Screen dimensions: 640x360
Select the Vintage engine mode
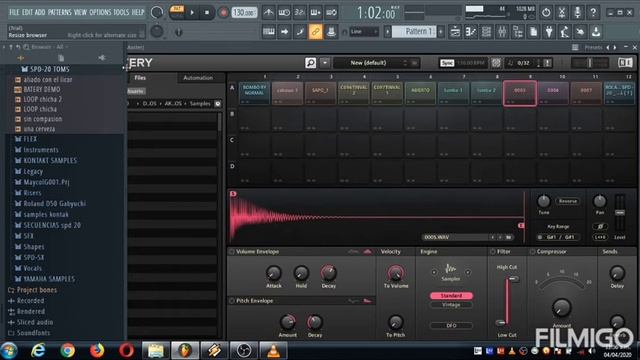click(x=451, y=305)
